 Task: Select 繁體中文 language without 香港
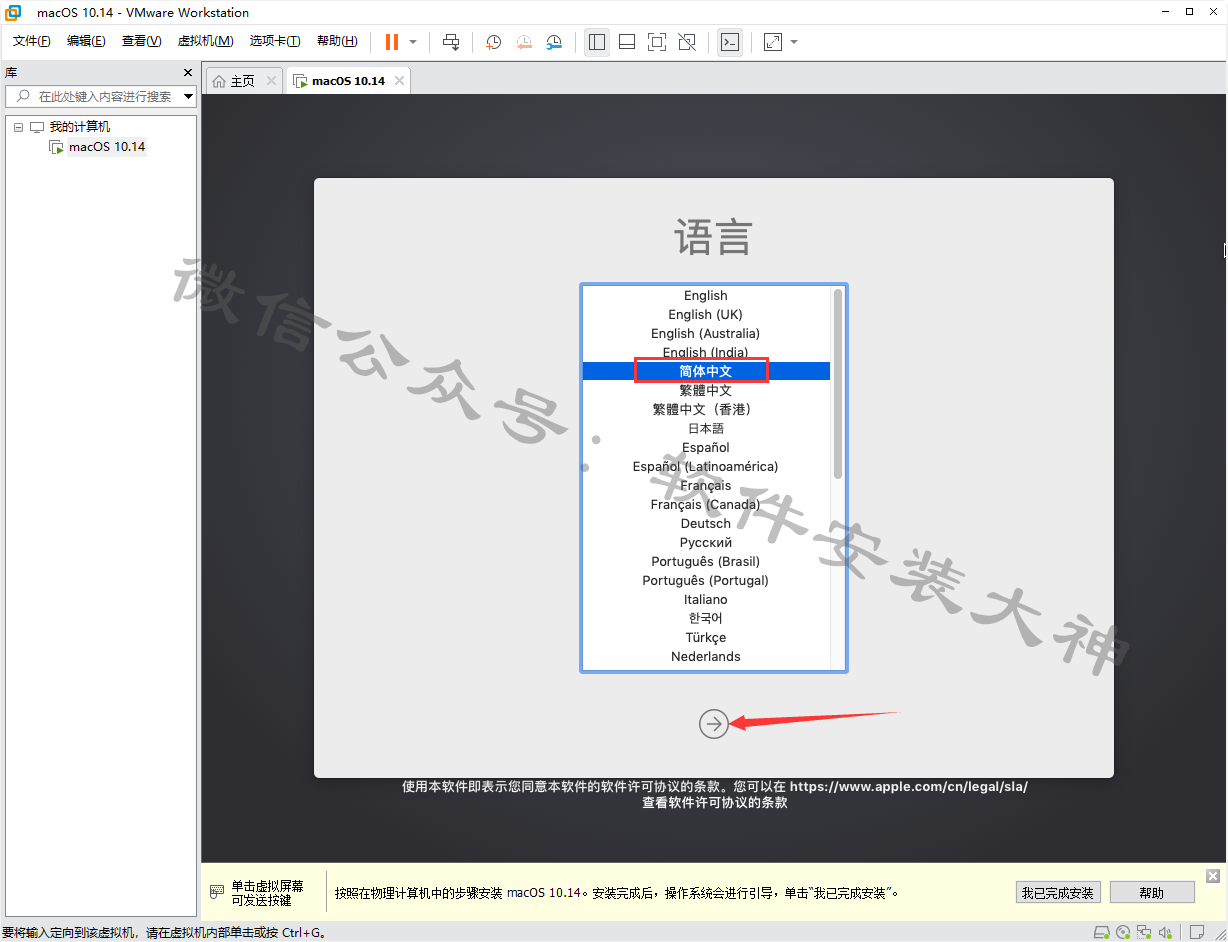tap(706, 390)
